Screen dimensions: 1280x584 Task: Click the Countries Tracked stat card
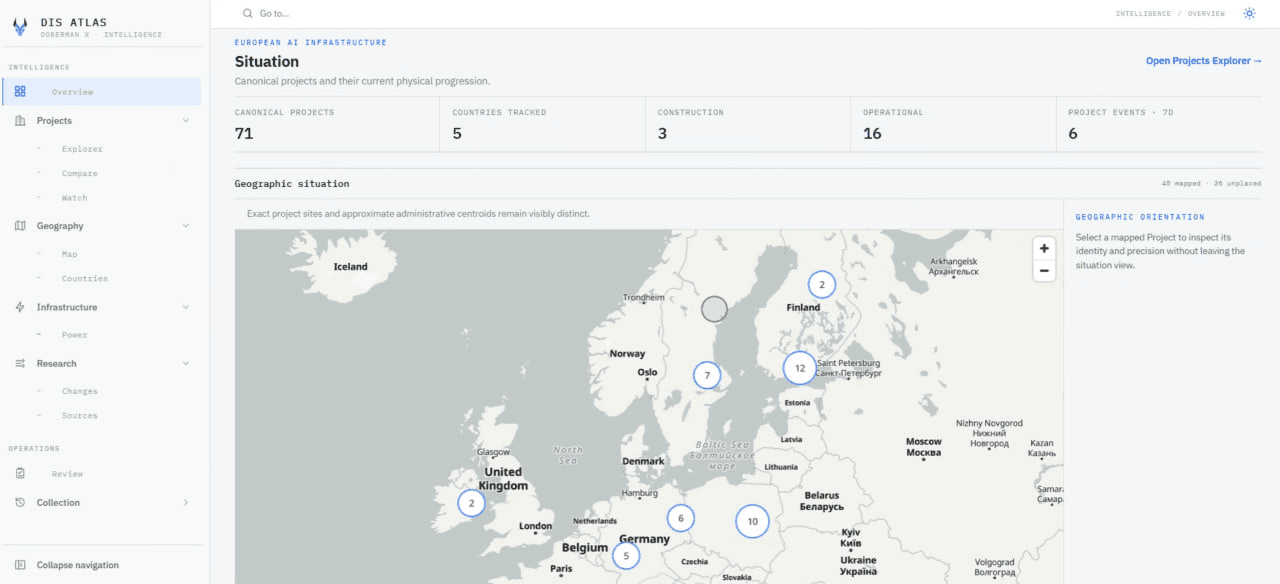[542, 125]
